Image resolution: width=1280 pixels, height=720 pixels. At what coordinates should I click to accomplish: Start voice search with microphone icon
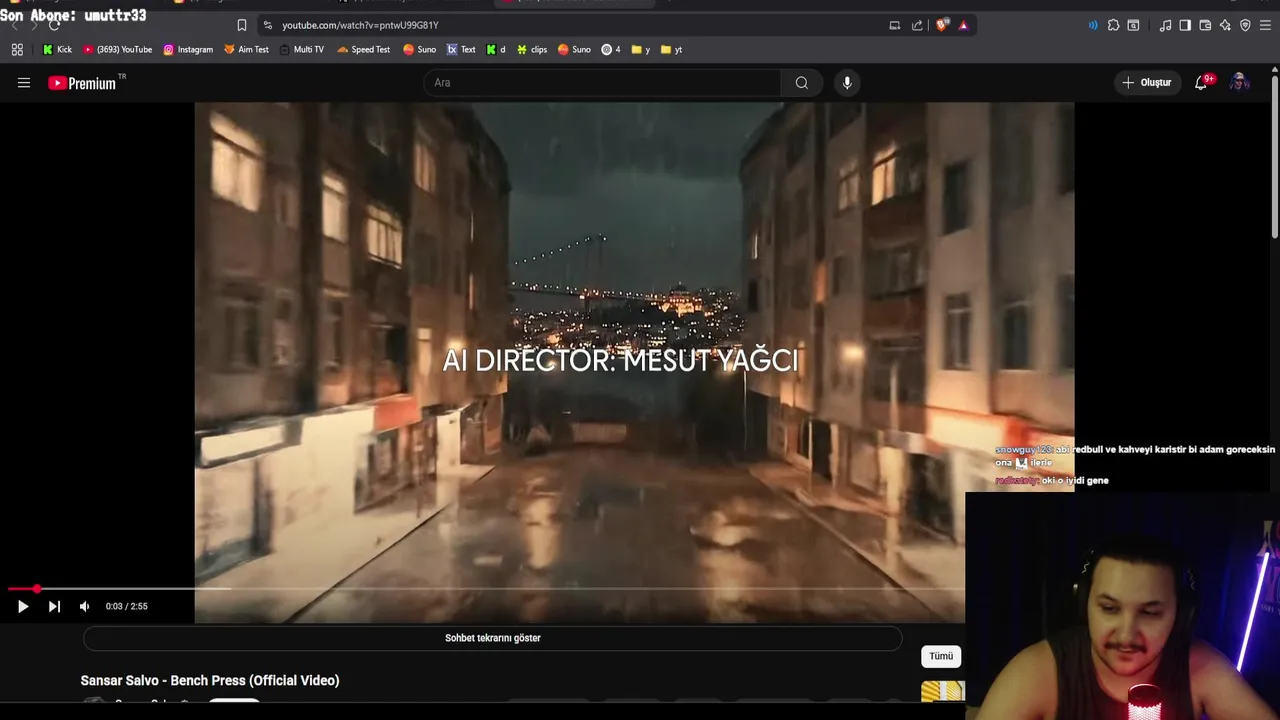[847, 83]
